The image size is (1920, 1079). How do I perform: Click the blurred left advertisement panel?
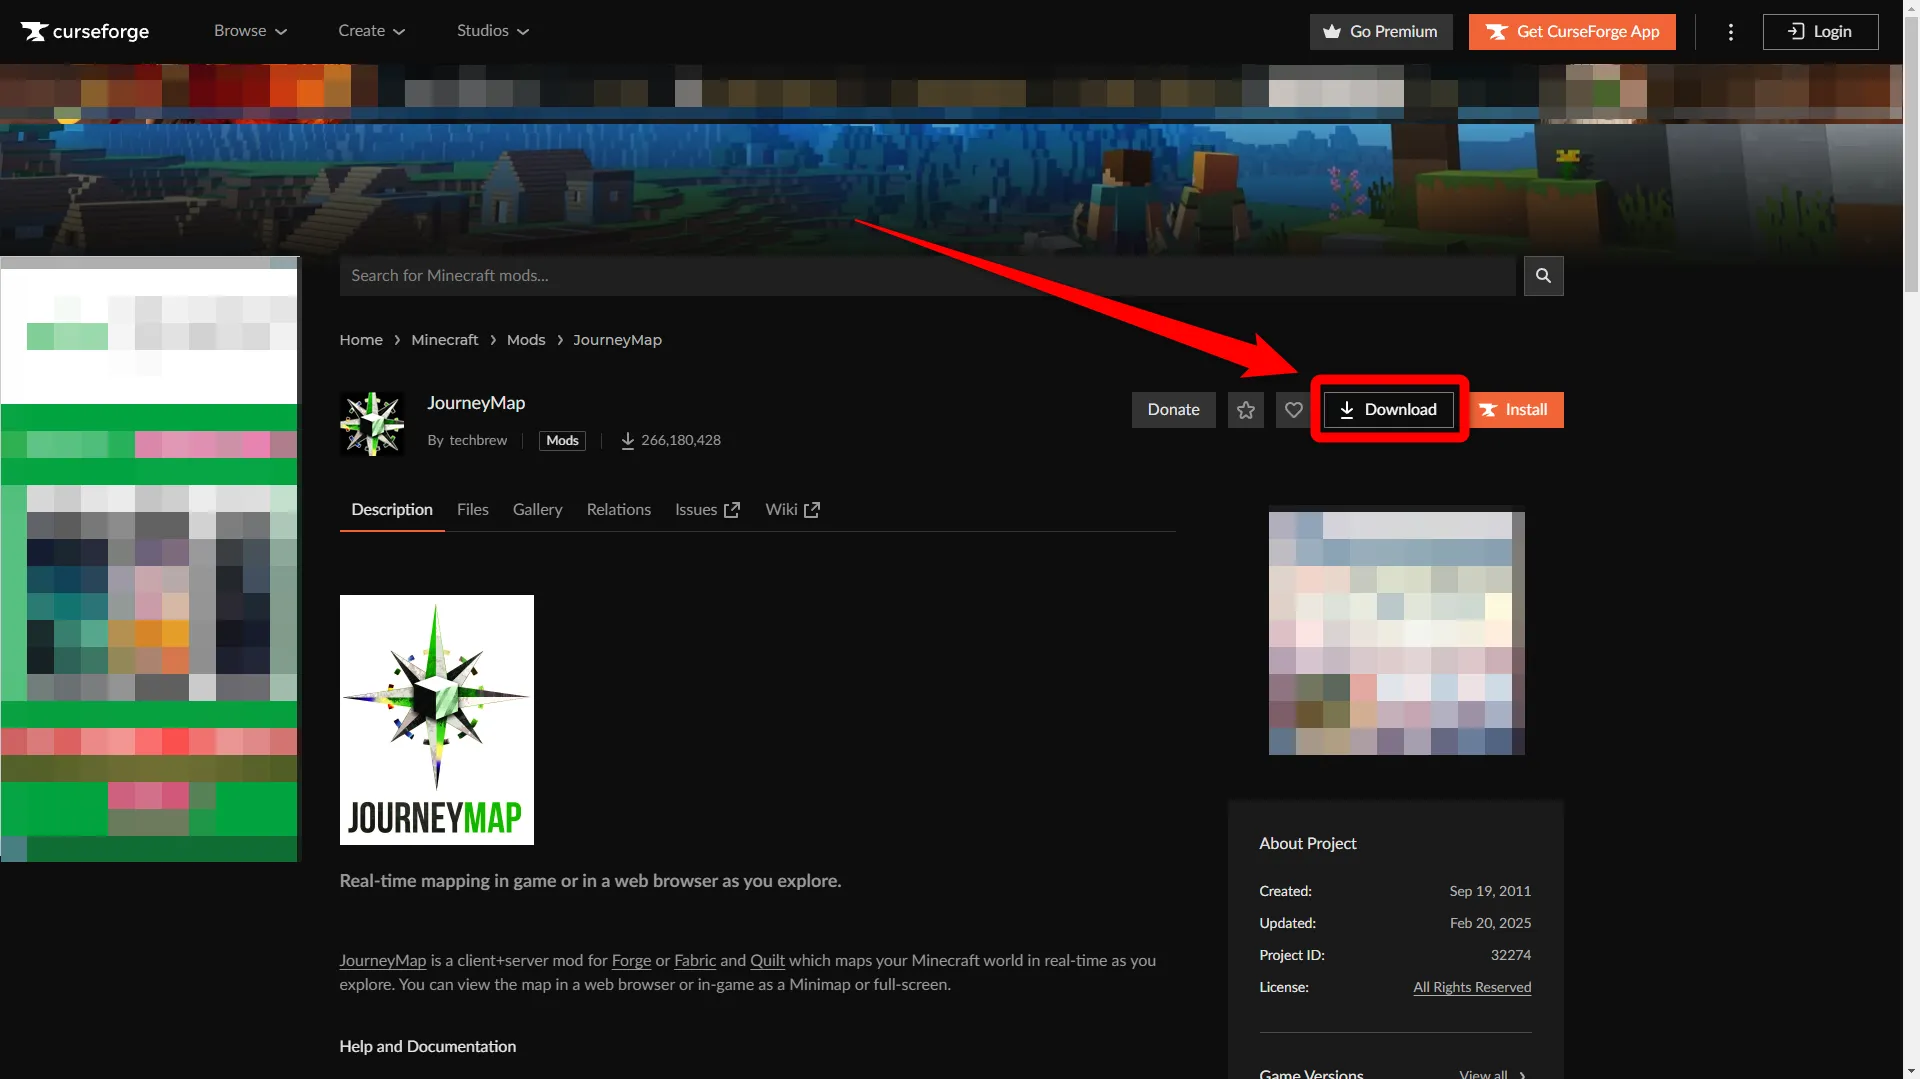tap(150, 559)
